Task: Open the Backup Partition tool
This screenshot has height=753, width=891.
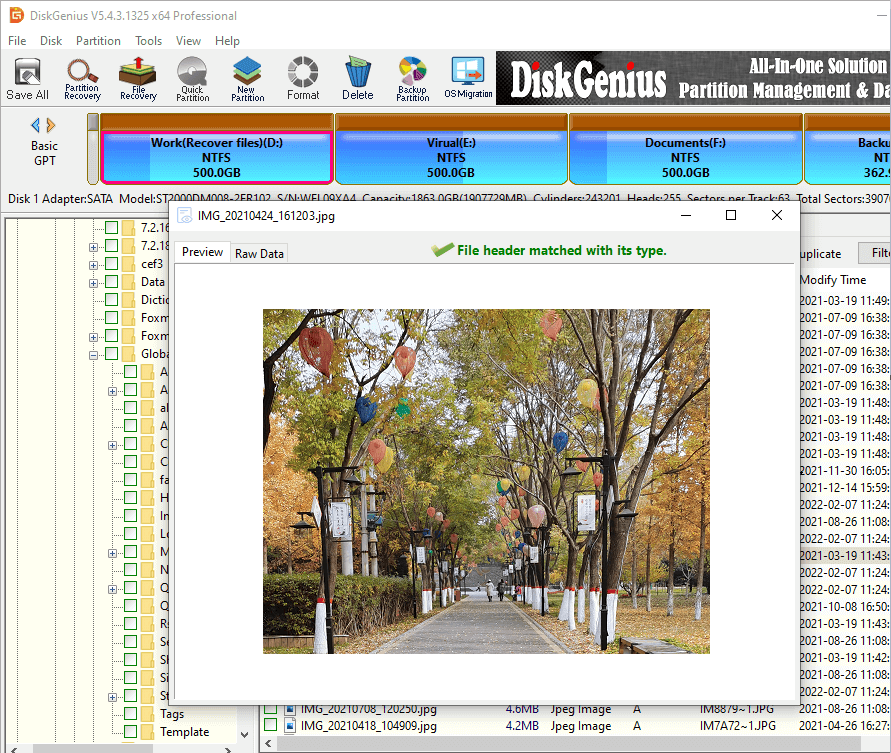Action: pyautogui.click(x=412, y=78)
